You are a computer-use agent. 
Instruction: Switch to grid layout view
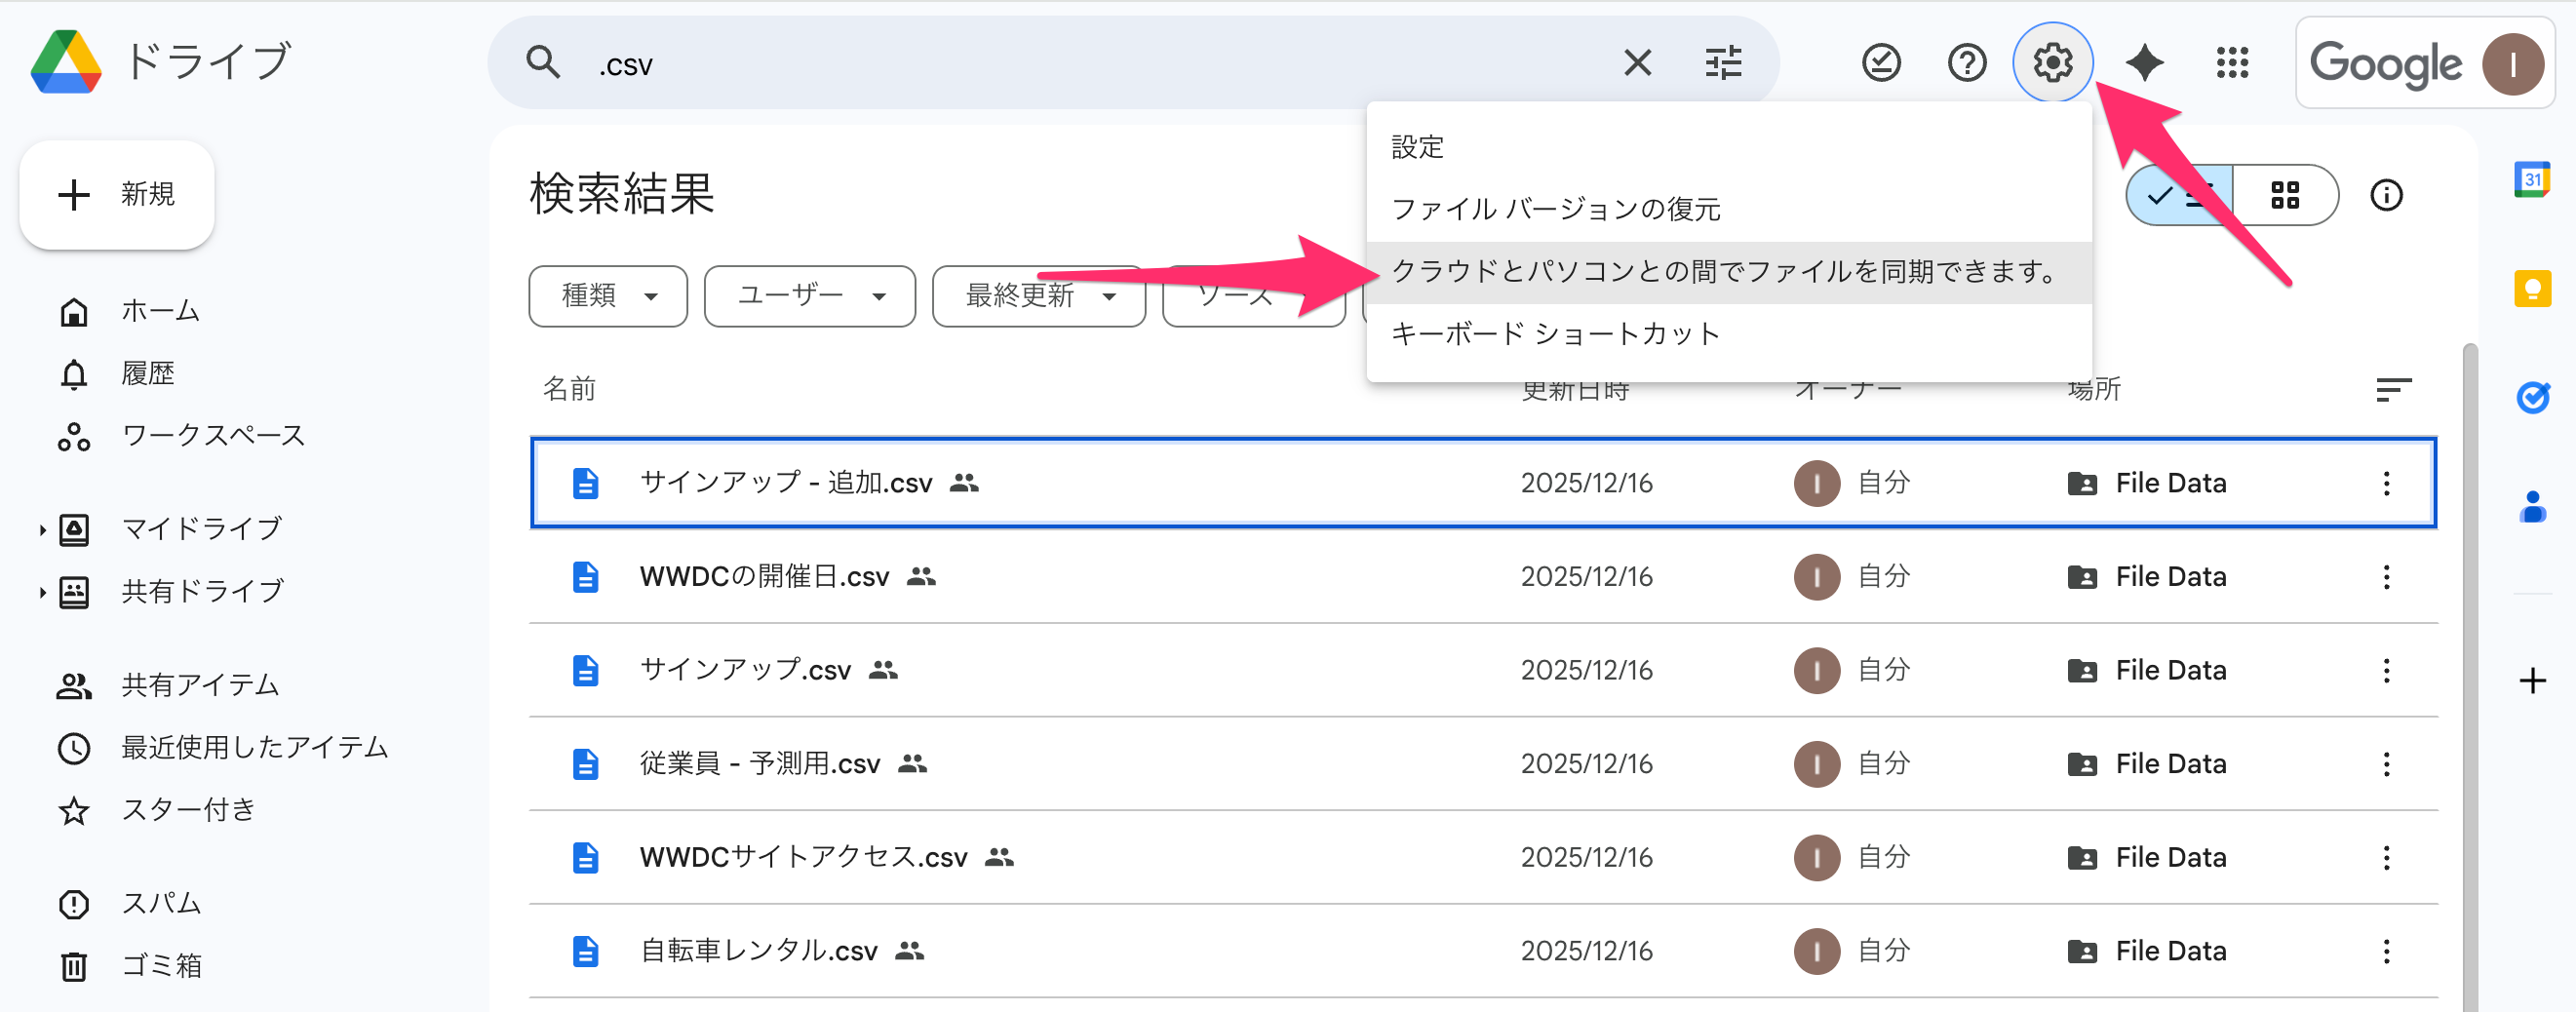2285,195
